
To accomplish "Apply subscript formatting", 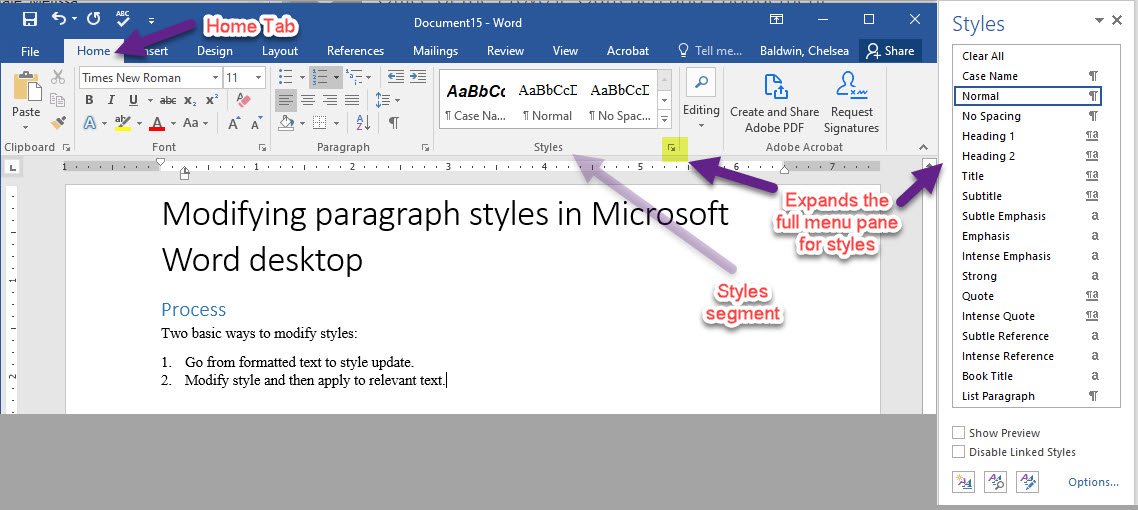I will click(x=190, y=100).
